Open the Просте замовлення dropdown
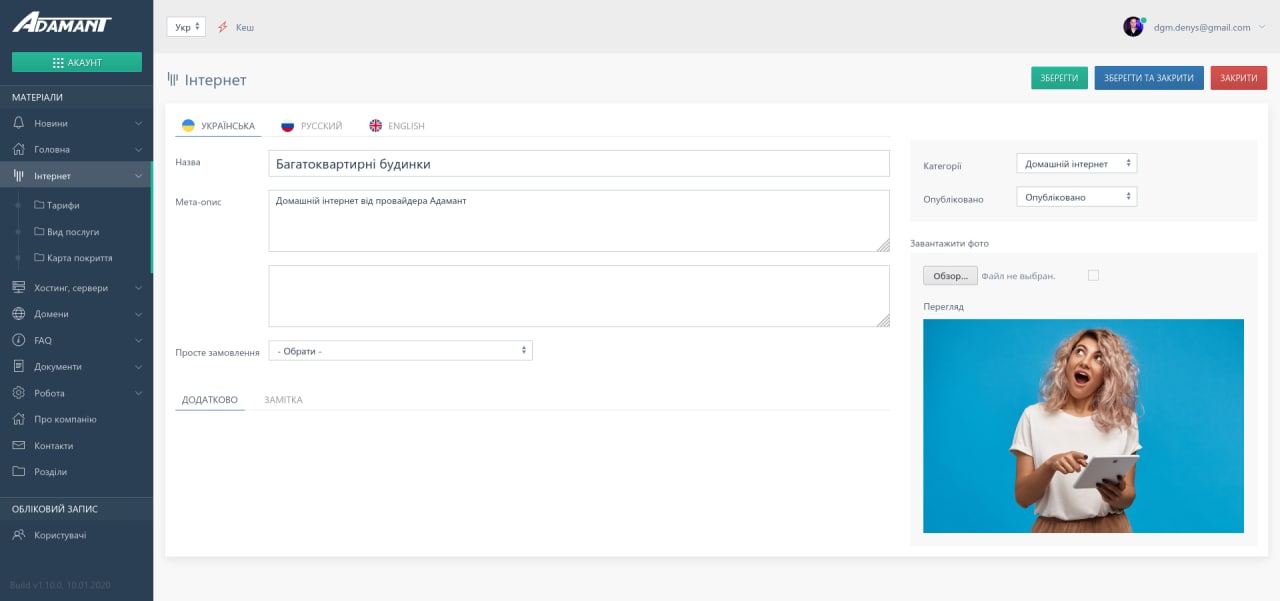The height and width of the screenshot is (601, 1280). click(401, 351)
